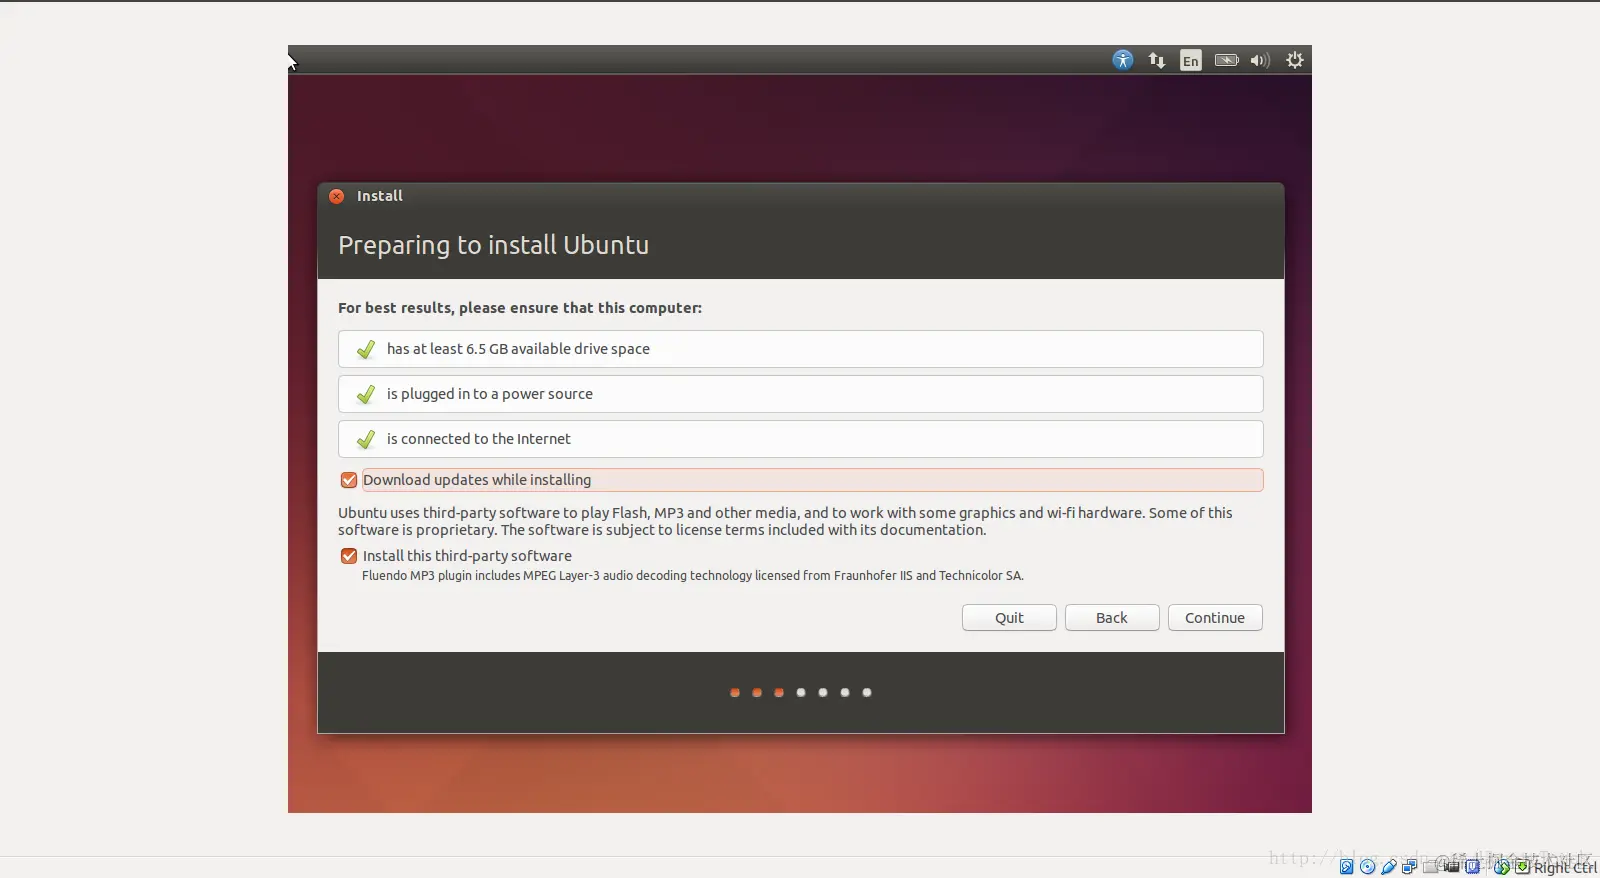
Task: Click the Fluendo MP3 plugin license note
Action: [693, 575]
